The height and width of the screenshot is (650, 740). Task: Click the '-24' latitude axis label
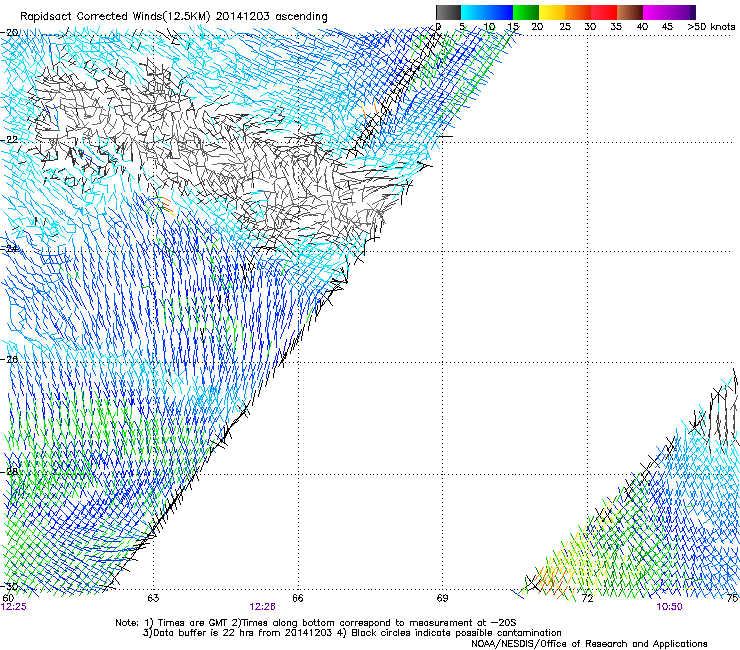tap(9, 249)
